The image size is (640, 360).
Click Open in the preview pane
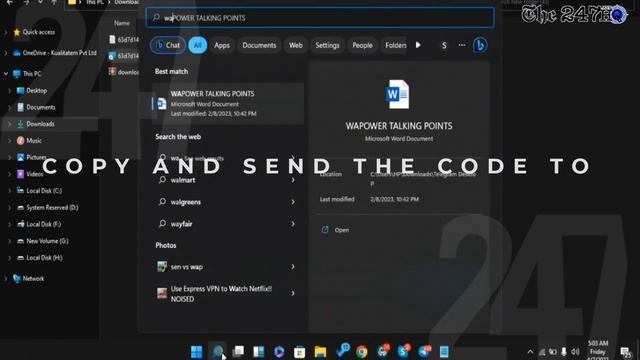342,230
